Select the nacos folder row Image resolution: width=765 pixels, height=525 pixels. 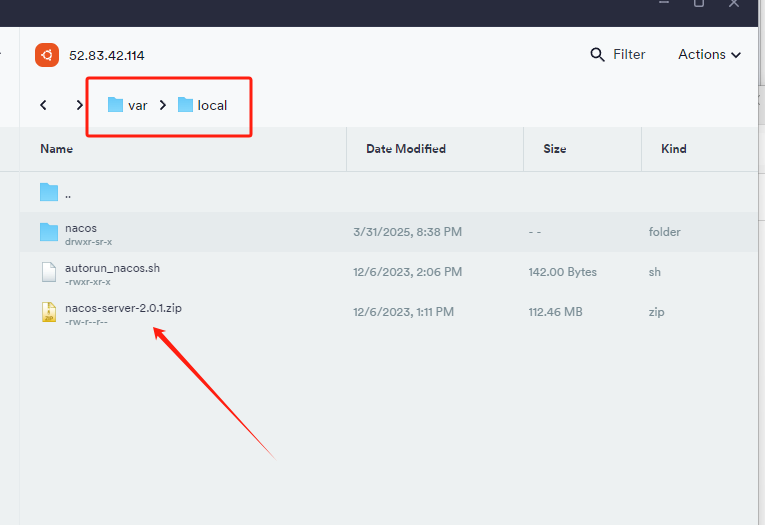pos(388,232)
